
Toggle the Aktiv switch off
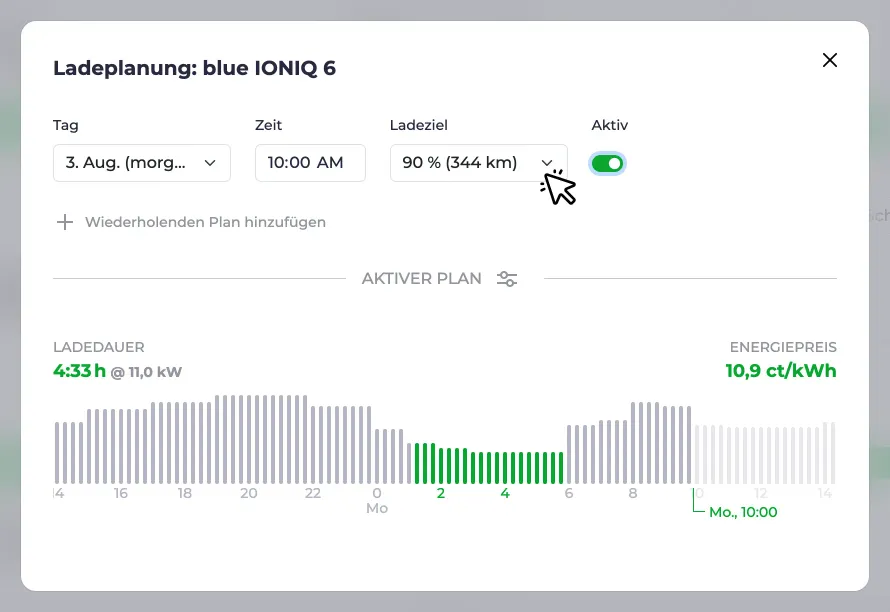(x=607, y=164)
